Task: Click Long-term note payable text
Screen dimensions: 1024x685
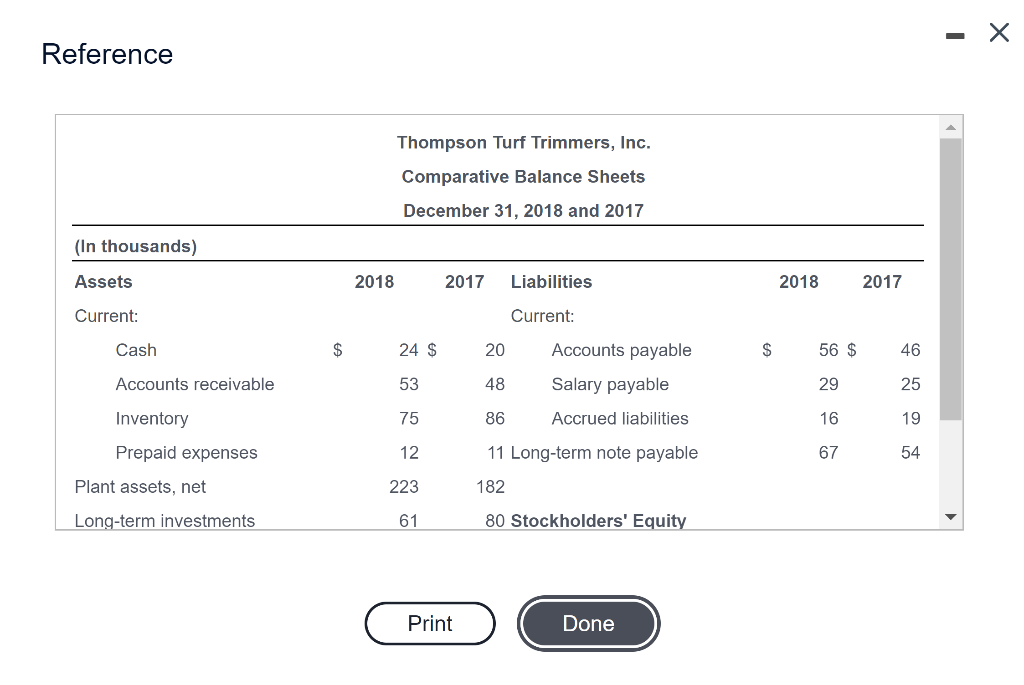Action: 604,452
